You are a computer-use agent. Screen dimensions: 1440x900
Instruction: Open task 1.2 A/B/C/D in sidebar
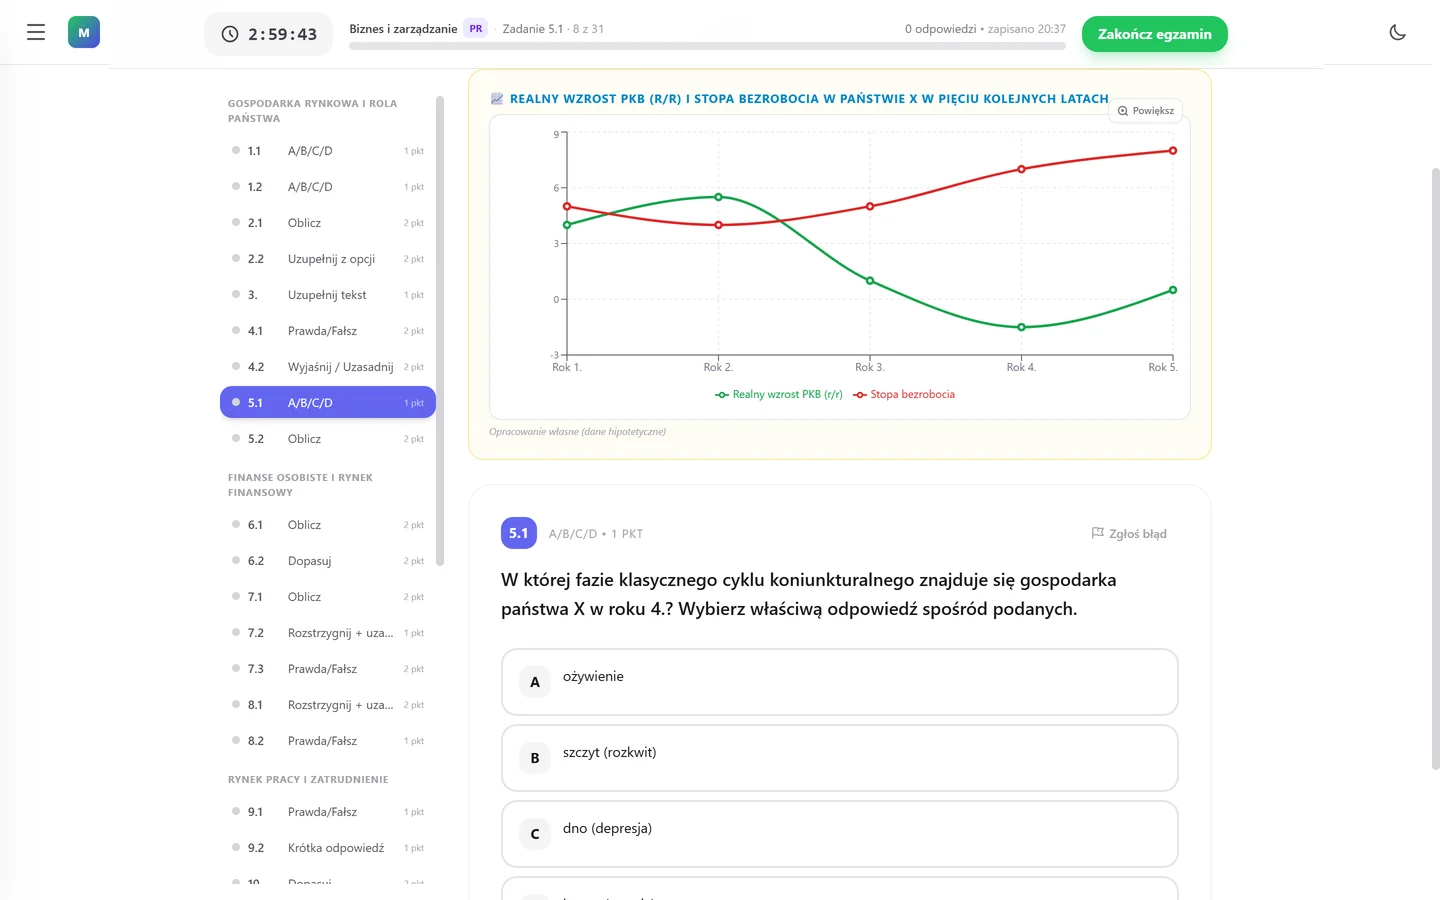[328, 187]
